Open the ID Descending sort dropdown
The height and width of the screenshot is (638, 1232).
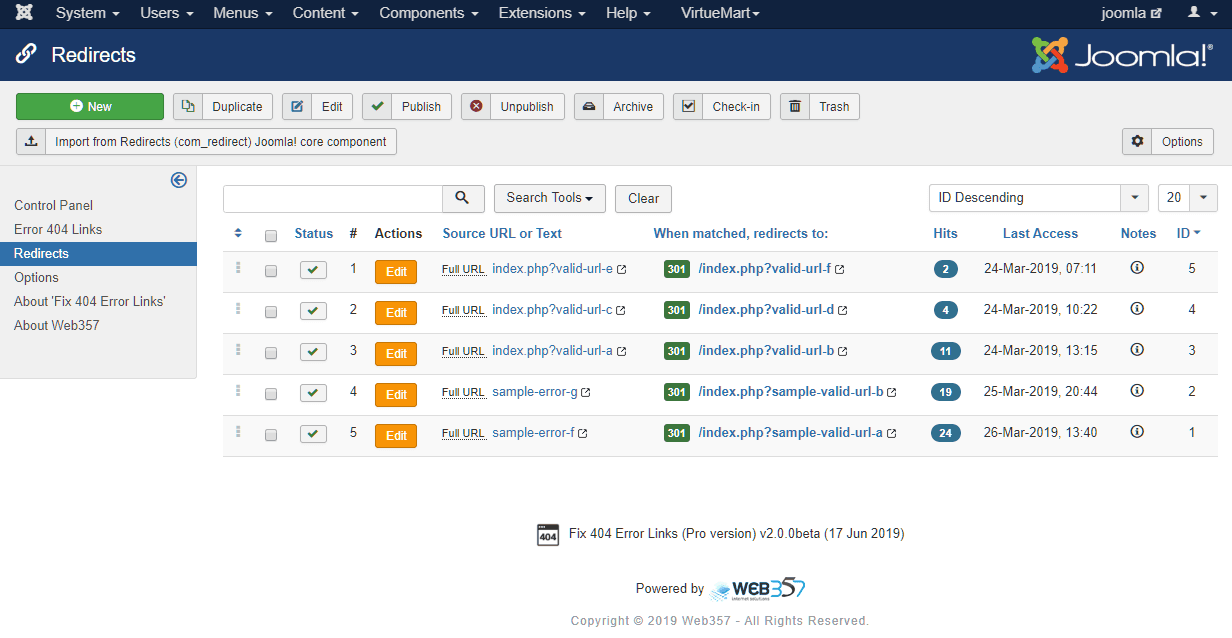[x=1038, y=198]
